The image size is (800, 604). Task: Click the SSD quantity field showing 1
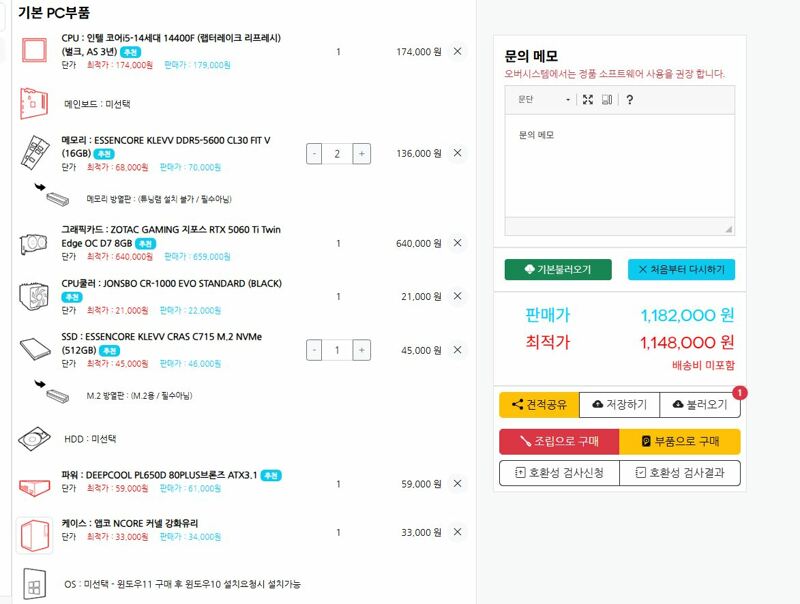[337, 350]
